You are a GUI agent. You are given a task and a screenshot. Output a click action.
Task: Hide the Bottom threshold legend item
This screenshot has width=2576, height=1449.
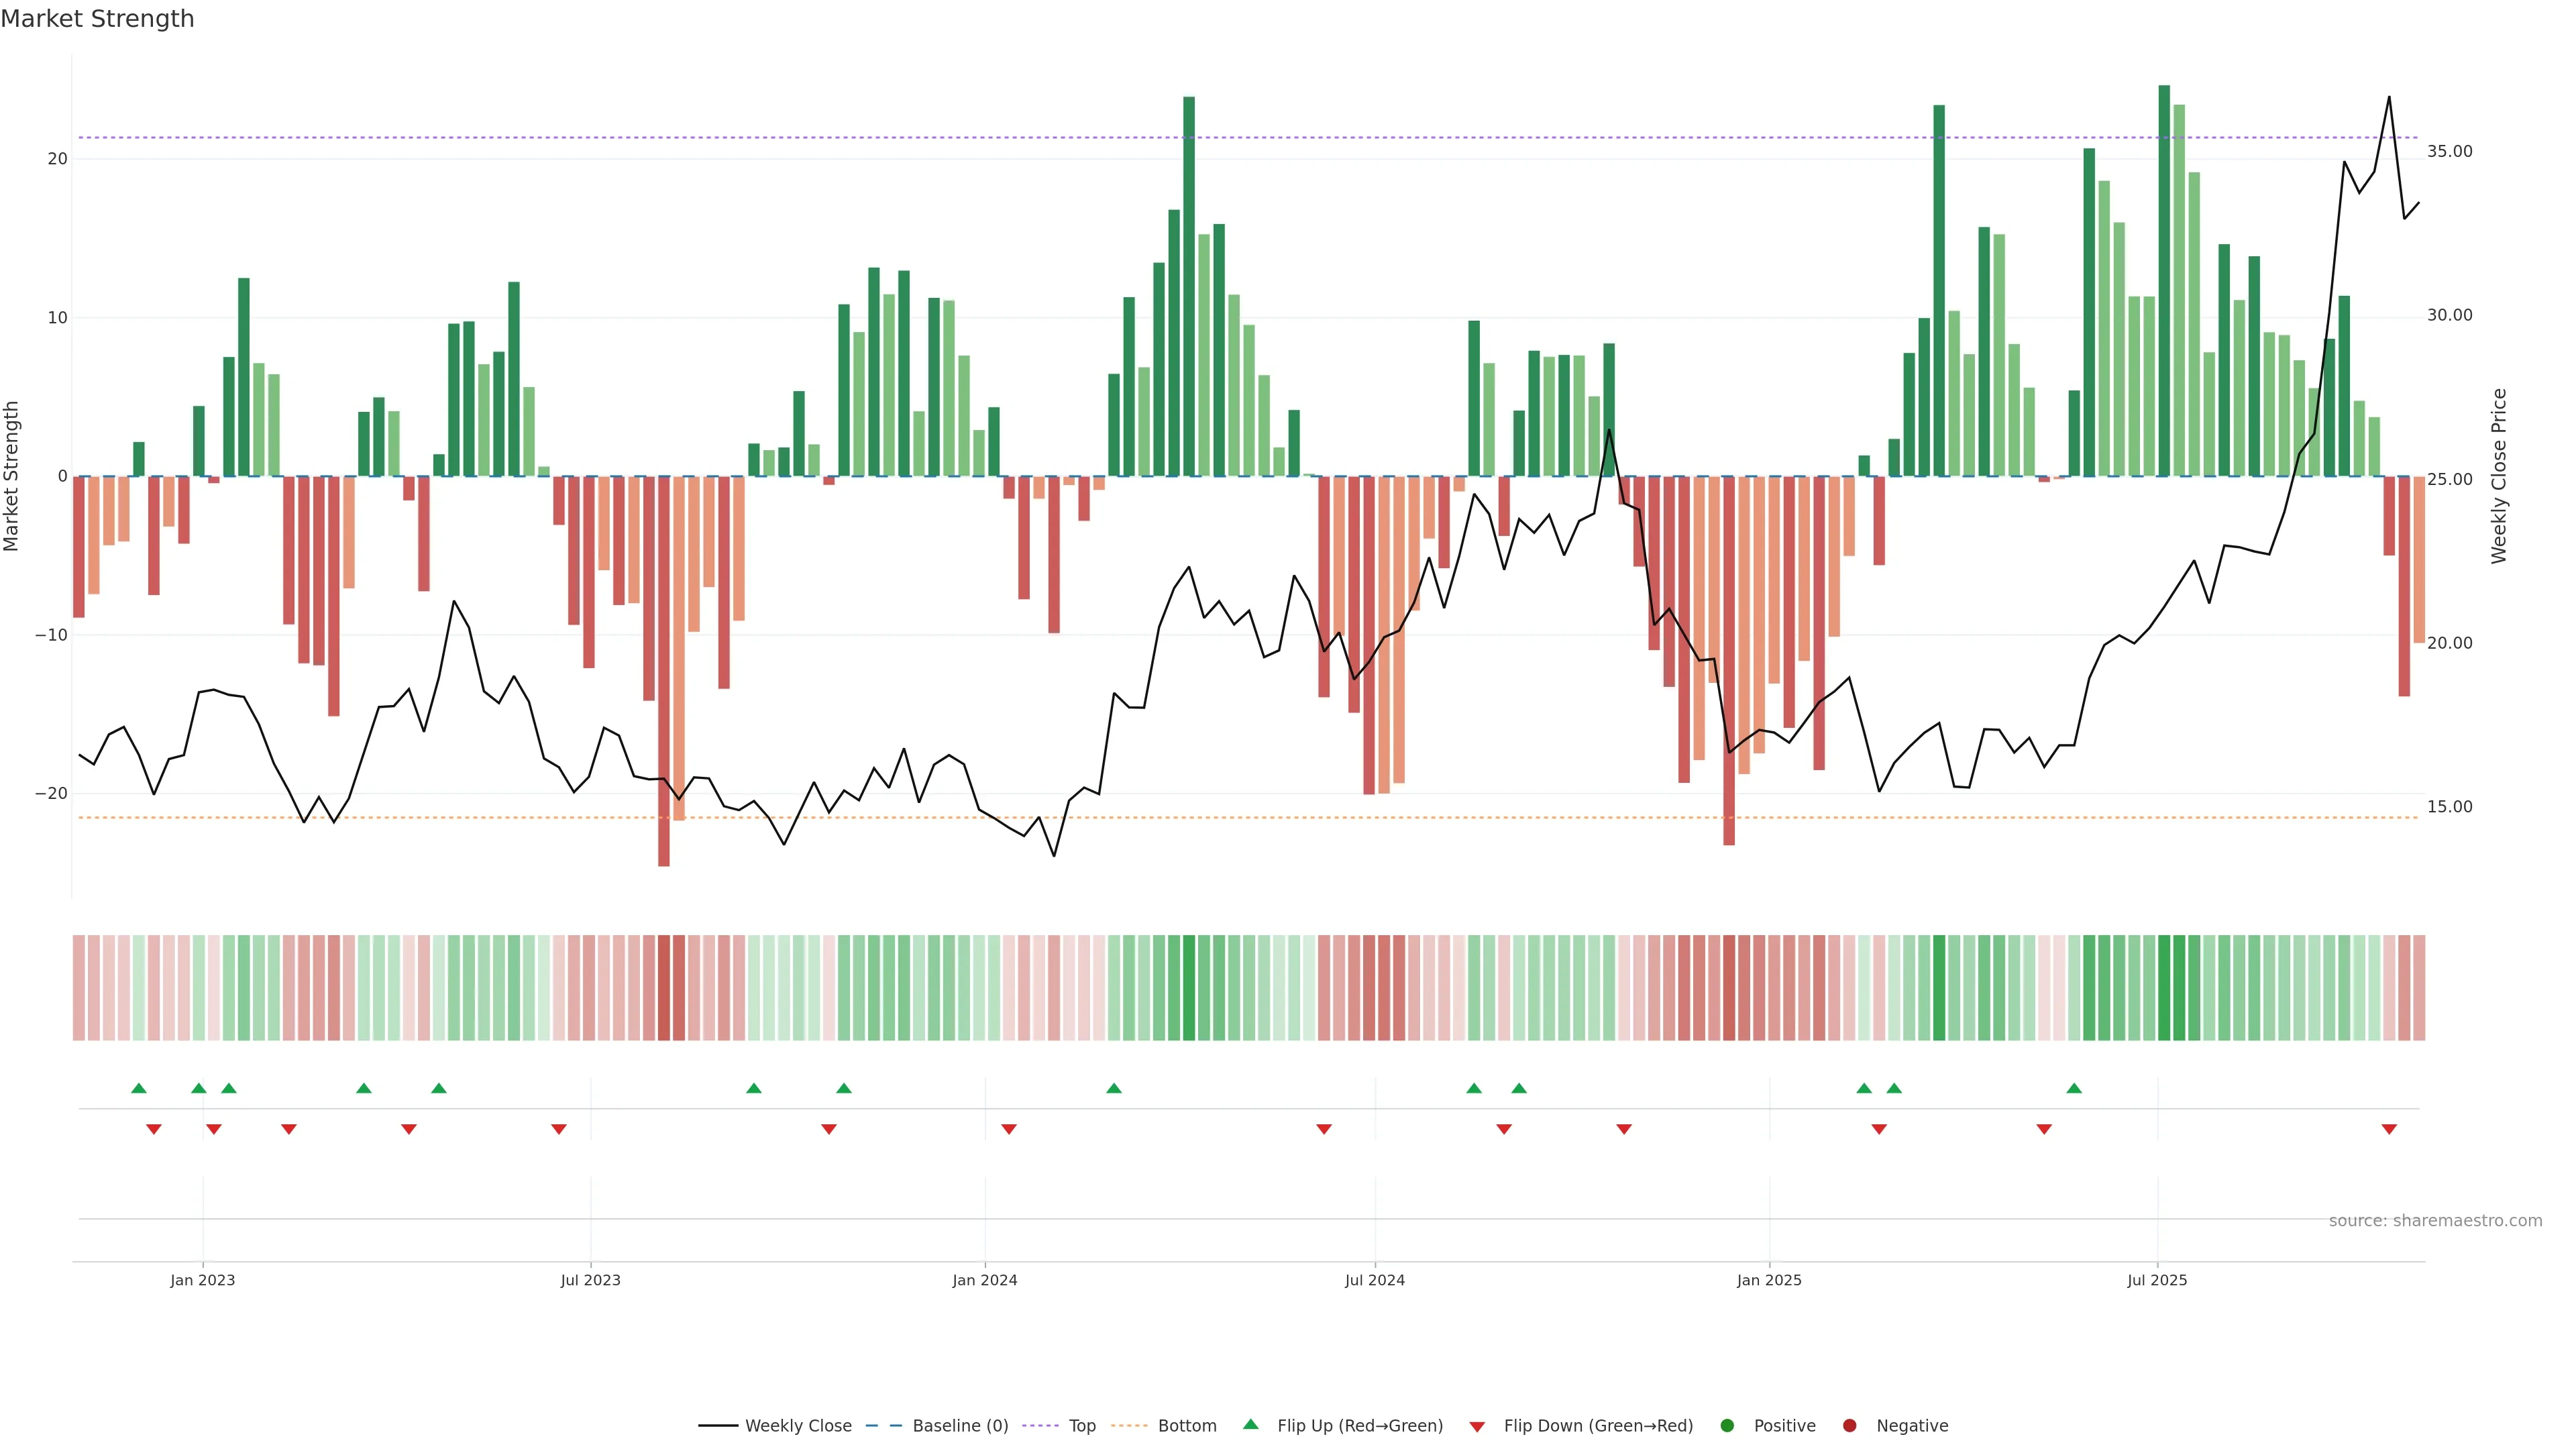[1186, 1425]
